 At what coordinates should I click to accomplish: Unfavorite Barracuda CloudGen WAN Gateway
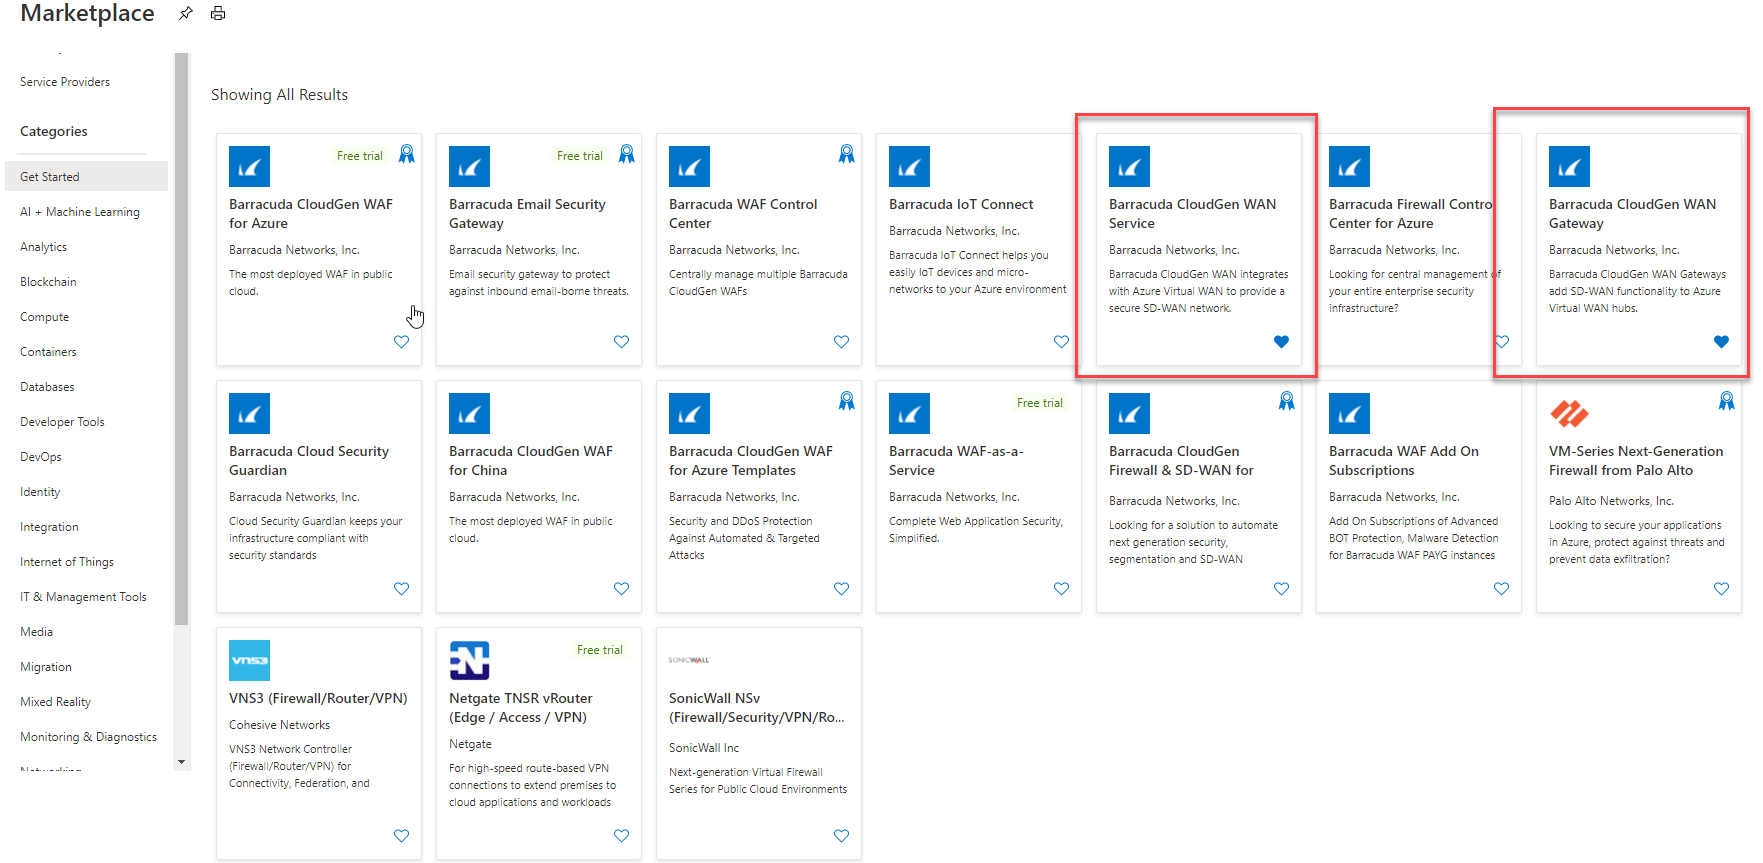[1721, 342]
